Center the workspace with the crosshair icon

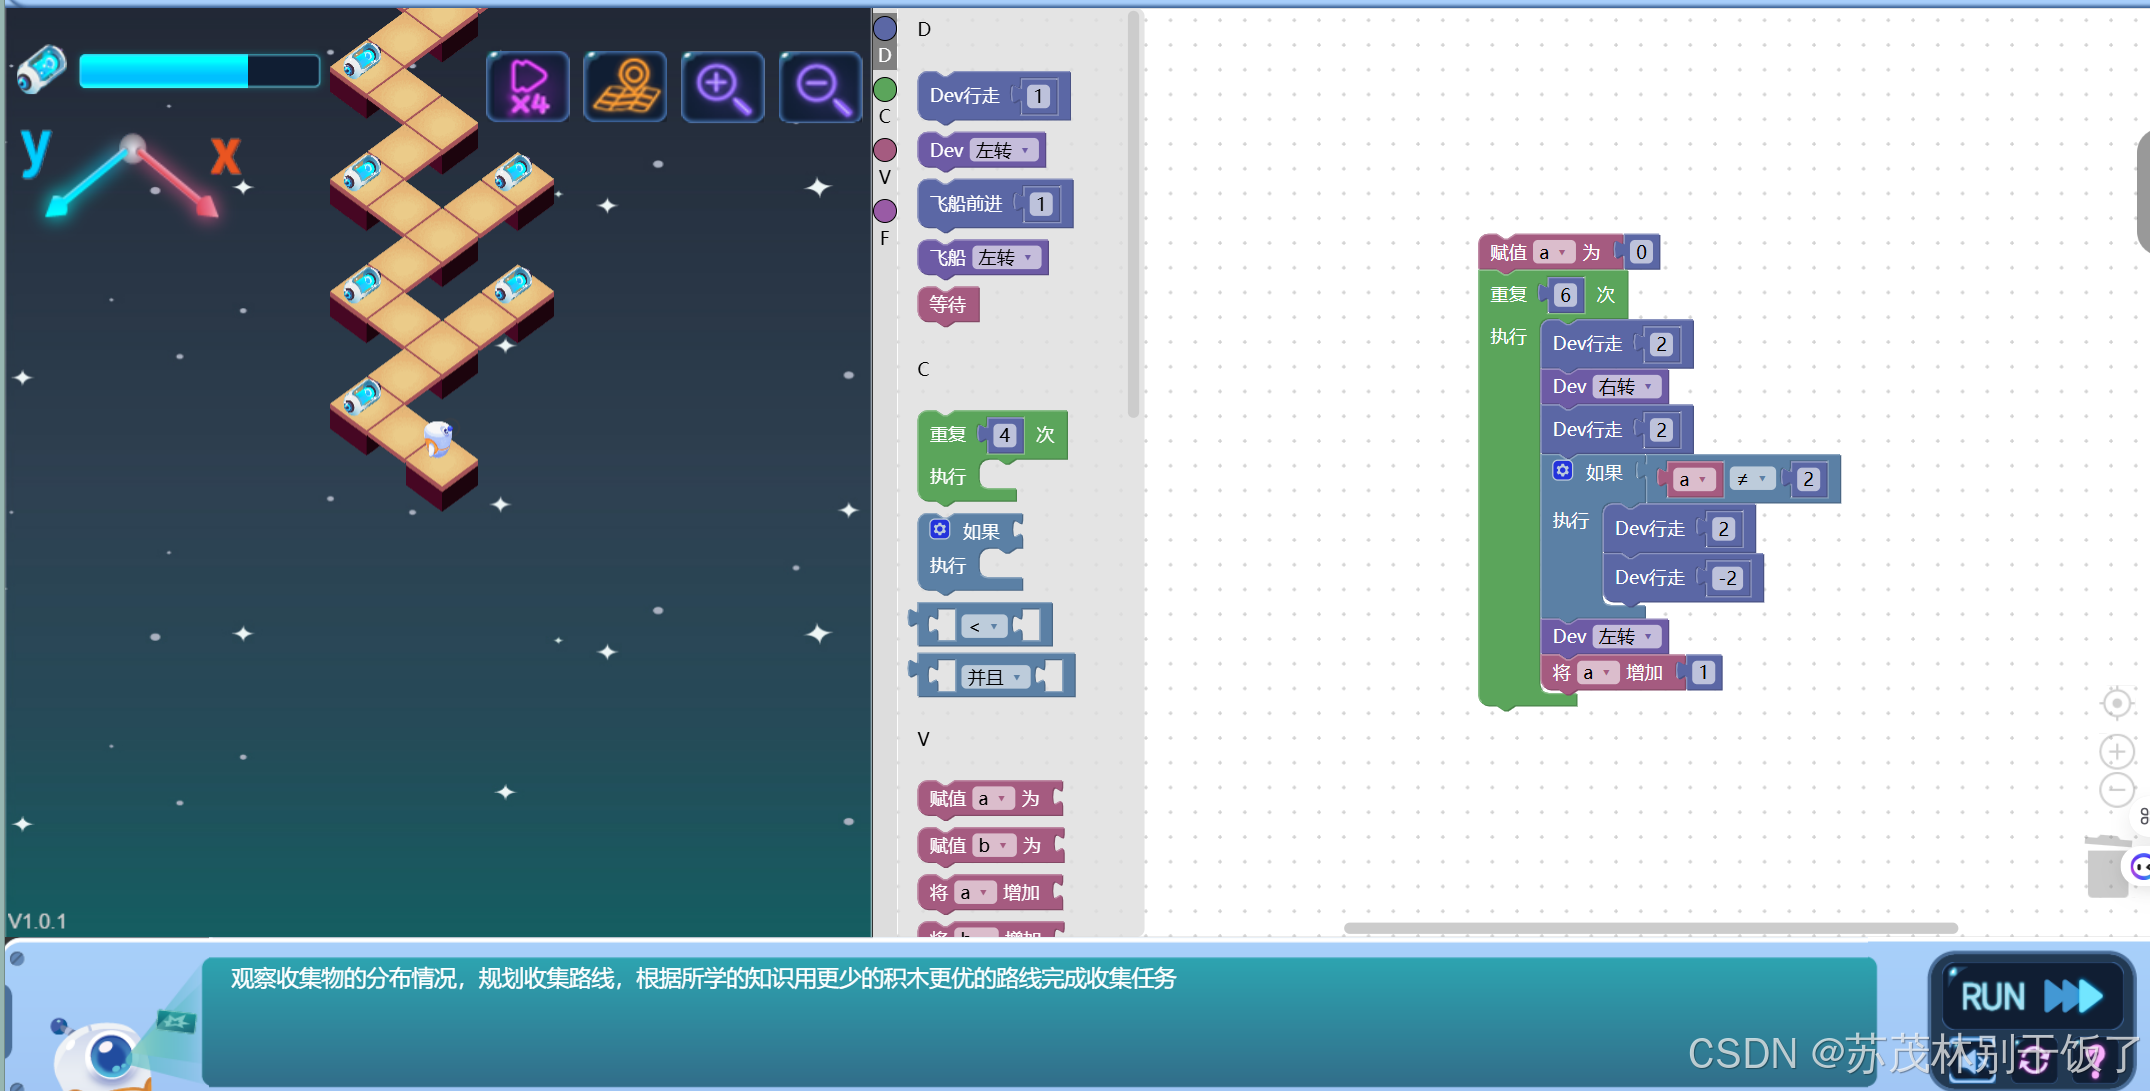(x=2116, y=703)
